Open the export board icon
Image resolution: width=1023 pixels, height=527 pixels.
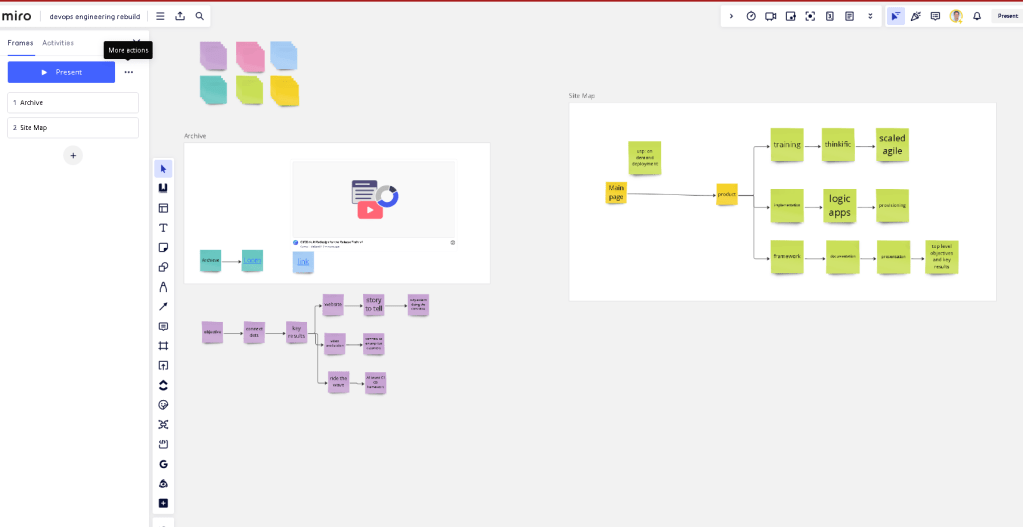180,16
